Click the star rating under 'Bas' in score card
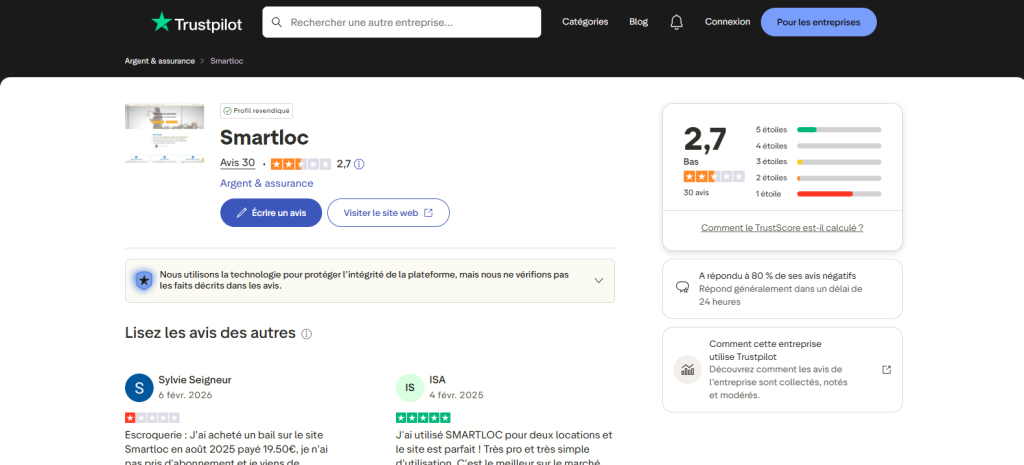The width and height of the screenshot is (1024, 465). [714, 176]
